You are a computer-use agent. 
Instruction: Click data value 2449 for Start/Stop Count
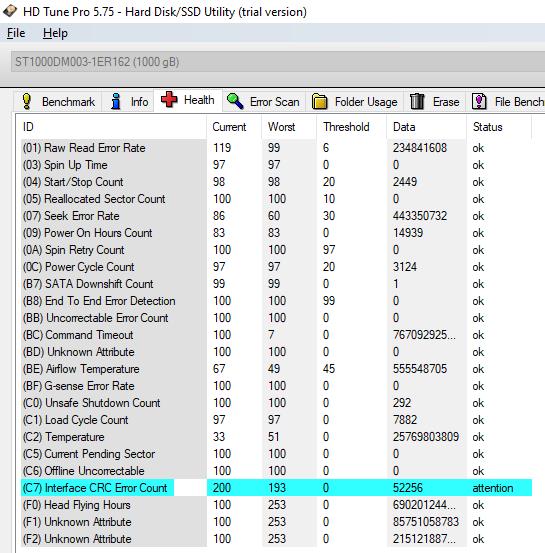pos(405,182)
